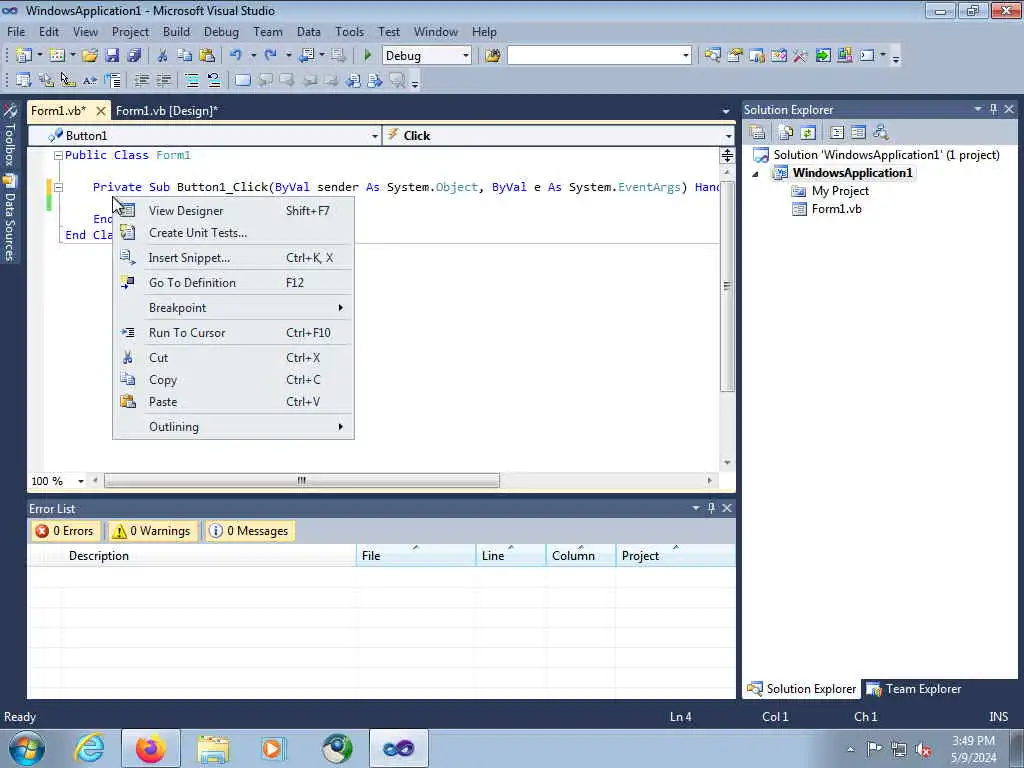Image resolution: width=1024 pixels, height=768 pixels.
Task: Click the Redo arrow icon
Action: tap(270, 56)
